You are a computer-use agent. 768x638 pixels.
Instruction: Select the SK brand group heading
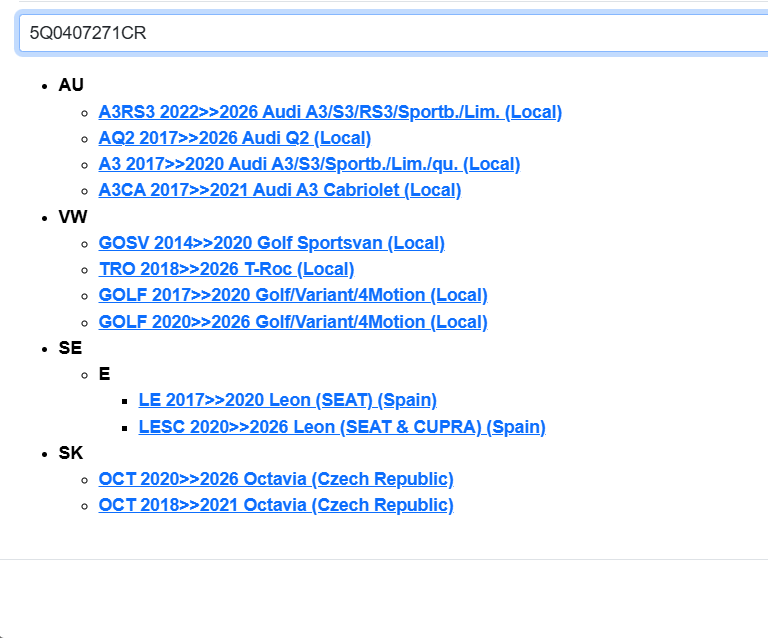pos(70,453)
